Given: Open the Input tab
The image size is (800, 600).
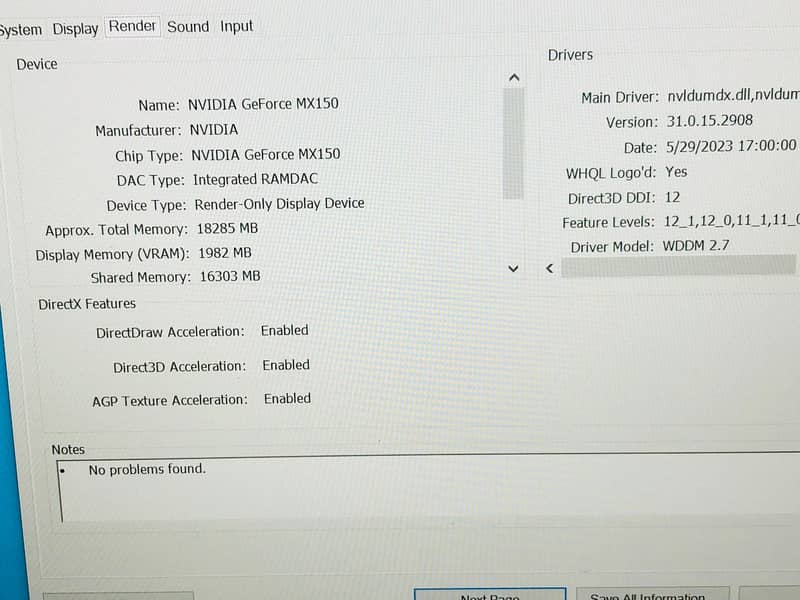Looking at the screenshot, I should point(237,26).
